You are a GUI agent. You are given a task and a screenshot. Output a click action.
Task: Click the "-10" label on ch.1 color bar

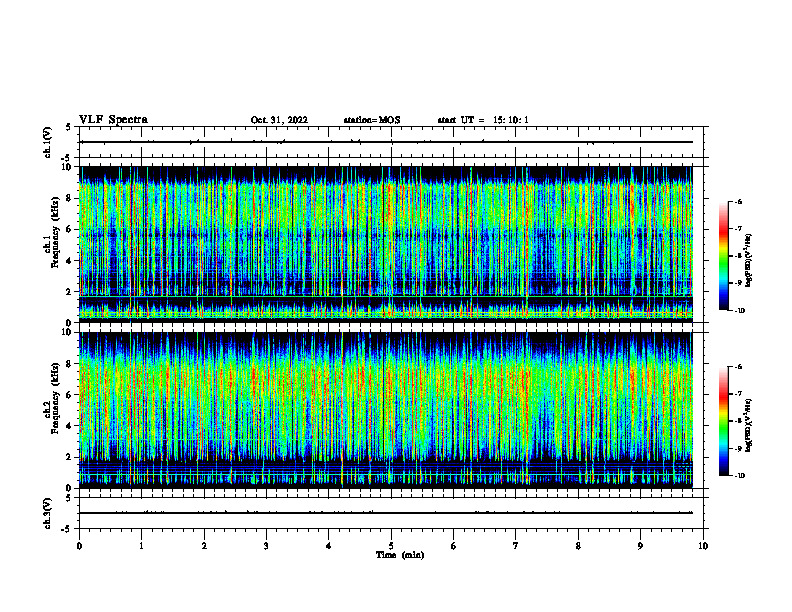coord(740,311)
